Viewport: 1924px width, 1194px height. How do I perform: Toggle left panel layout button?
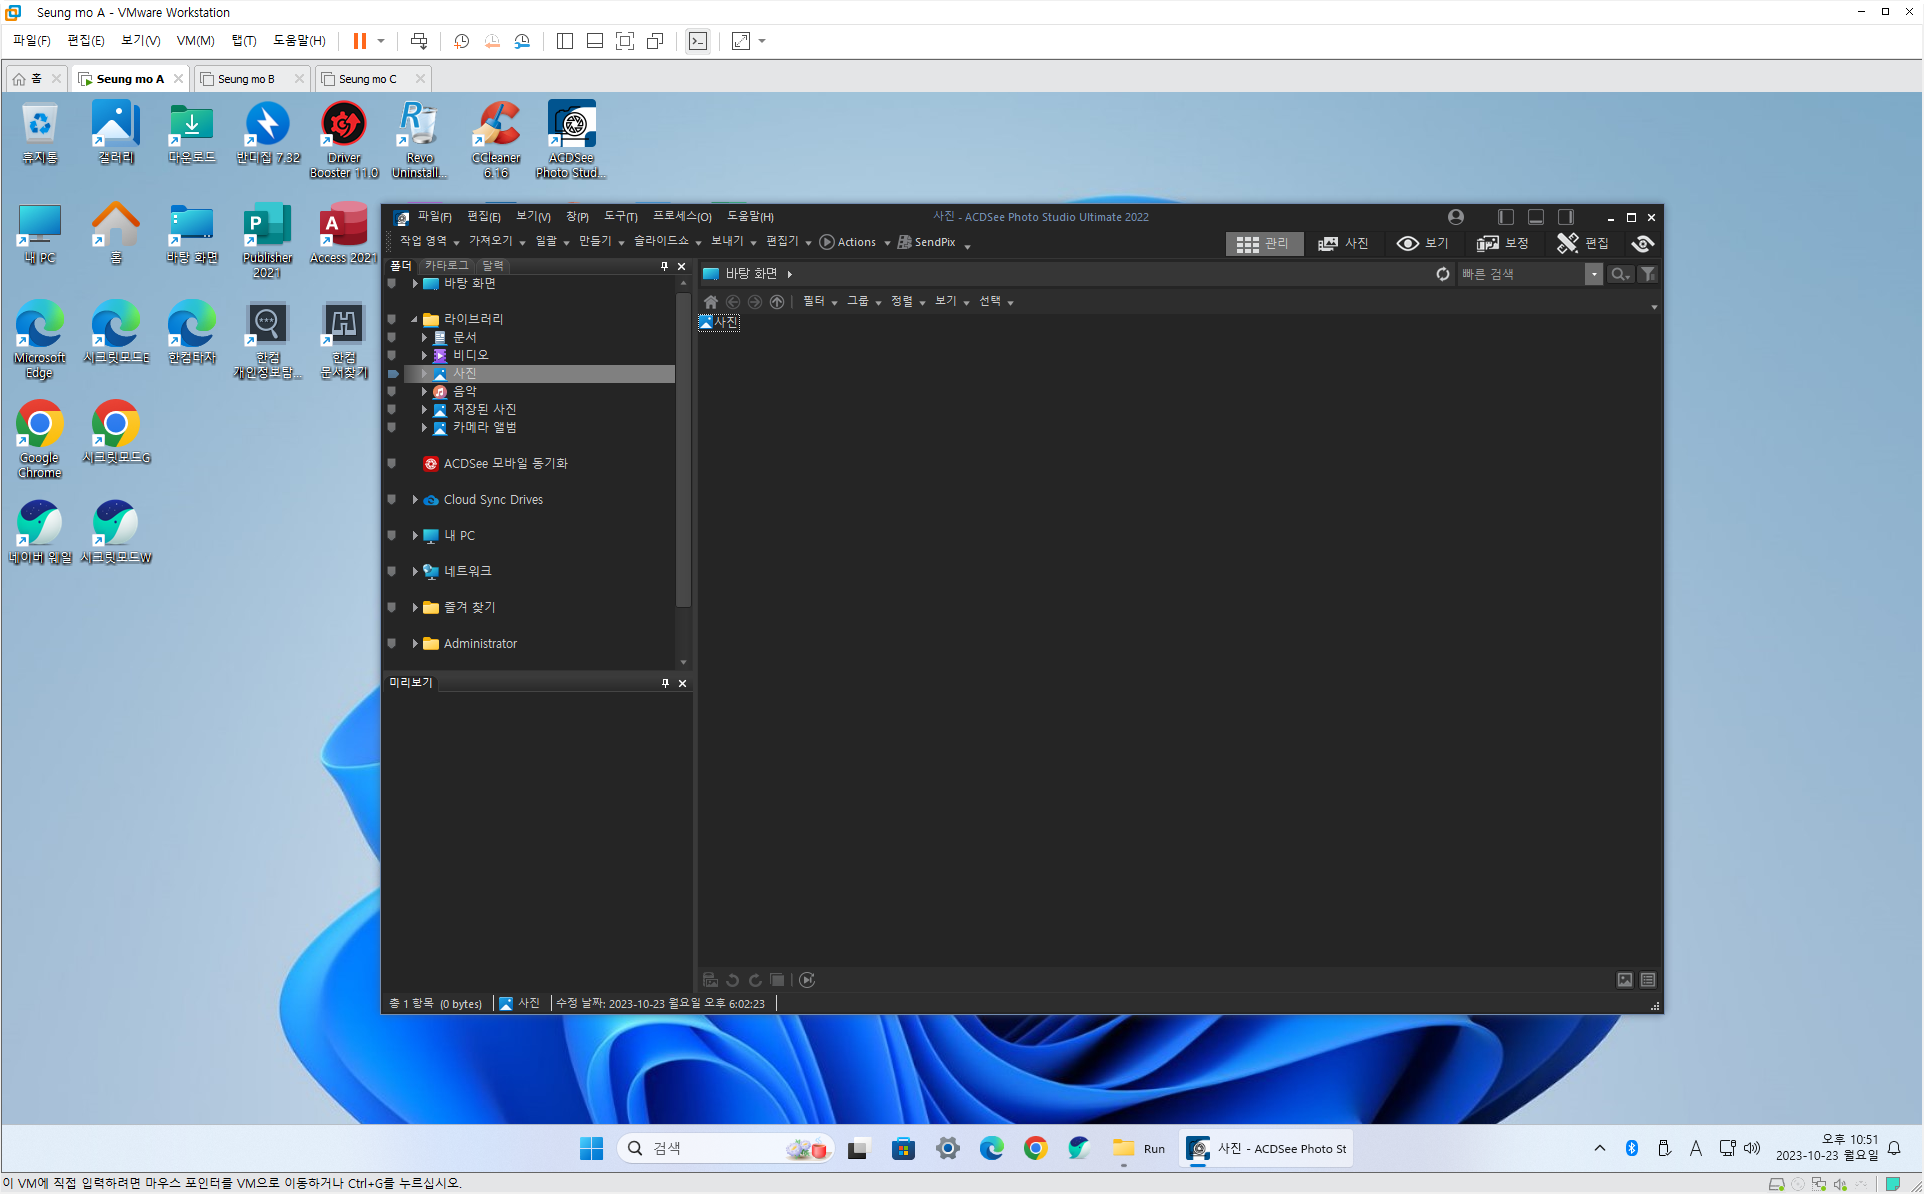click(1505, 217)
